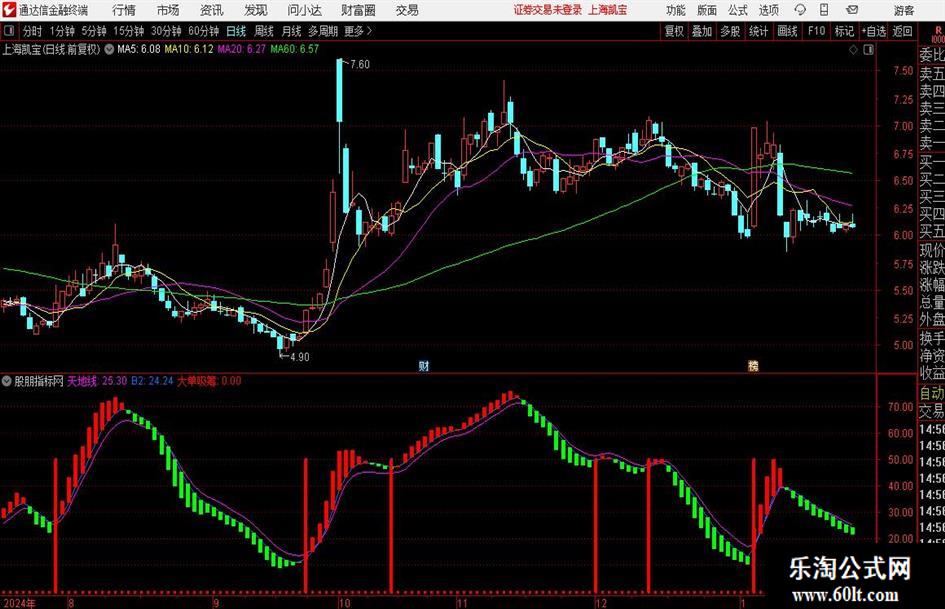Open F10 company info

(x=816, y=31)
